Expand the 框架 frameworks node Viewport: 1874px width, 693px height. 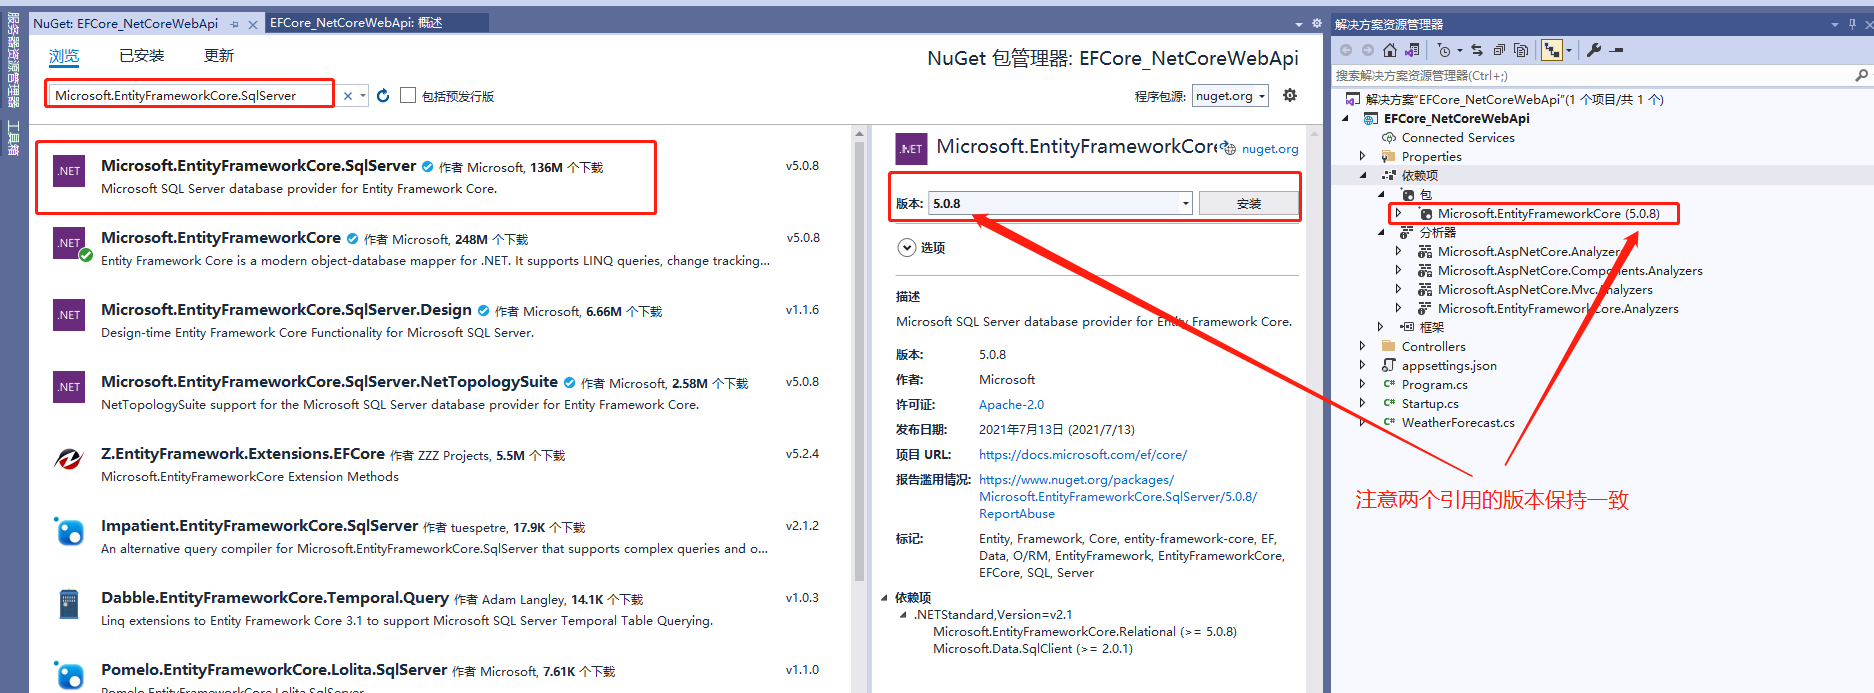[1381, 327]
